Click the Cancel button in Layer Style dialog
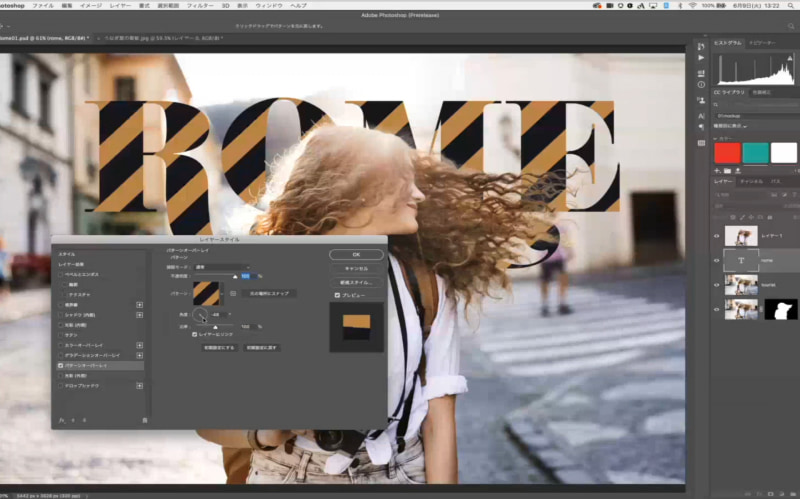The width and height of the screenshot is (800, 499). coord(356,268)
